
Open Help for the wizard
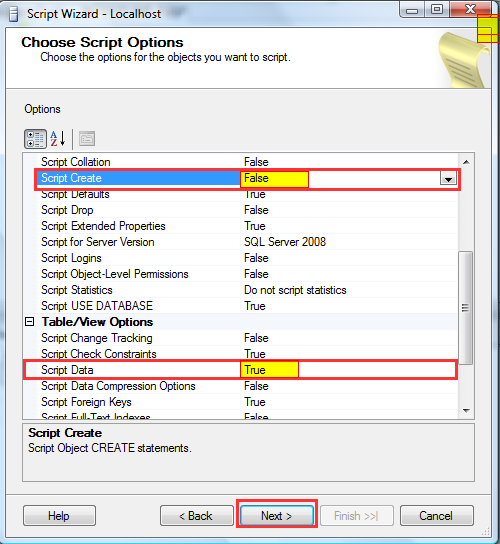tap(59, 516)
